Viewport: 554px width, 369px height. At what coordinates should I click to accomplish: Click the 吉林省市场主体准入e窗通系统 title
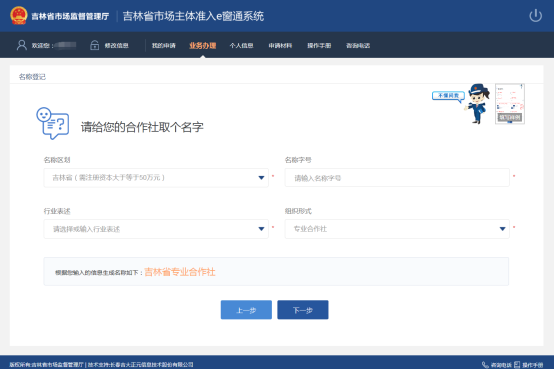click(x=193, y=16)
